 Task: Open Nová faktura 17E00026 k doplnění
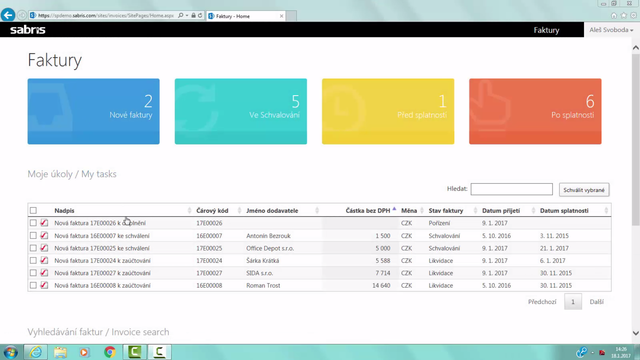tap(100, 223)
